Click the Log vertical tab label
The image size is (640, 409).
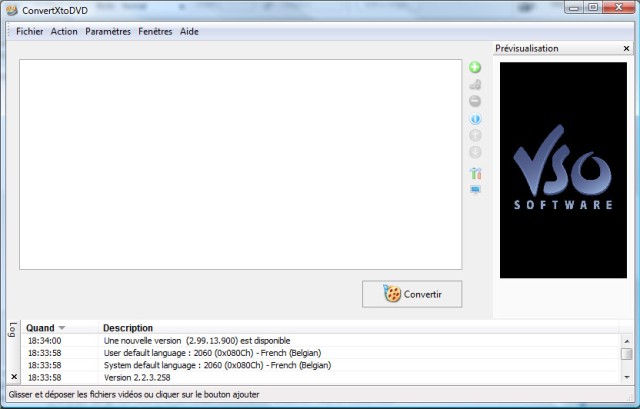coord(13,330)
